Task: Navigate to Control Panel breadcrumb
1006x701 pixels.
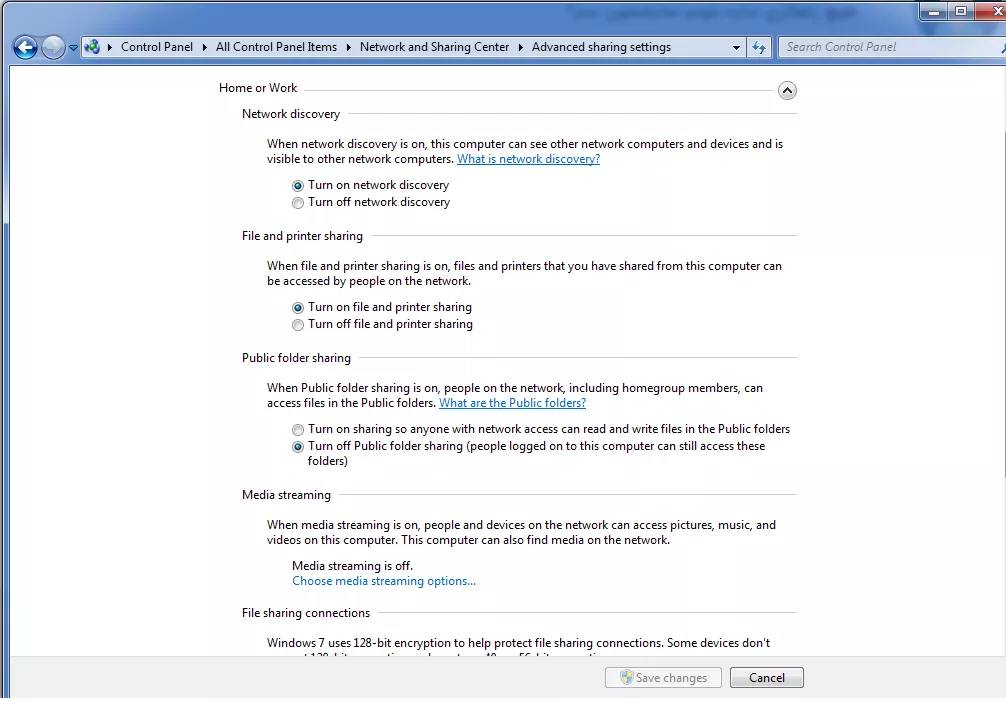Action: coord(157,47)
